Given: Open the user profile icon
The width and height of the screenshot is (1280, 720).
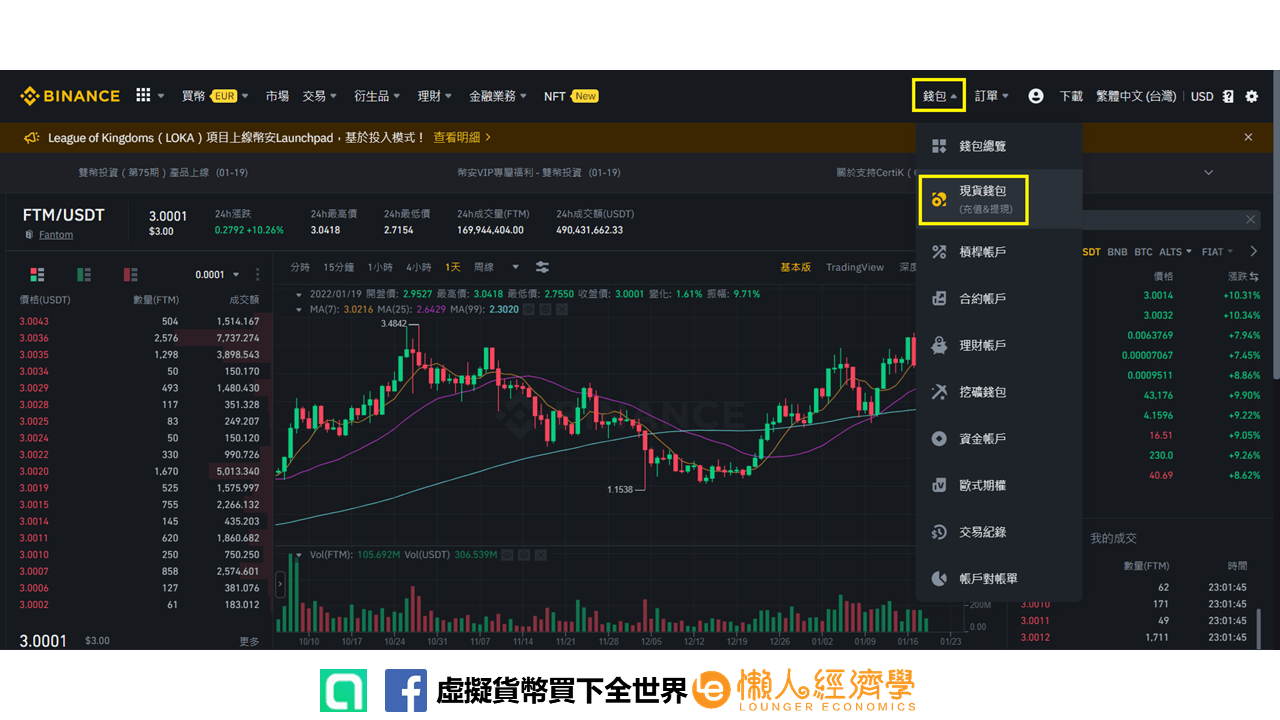Looking at the screenshot, I should pos(1036,96).
